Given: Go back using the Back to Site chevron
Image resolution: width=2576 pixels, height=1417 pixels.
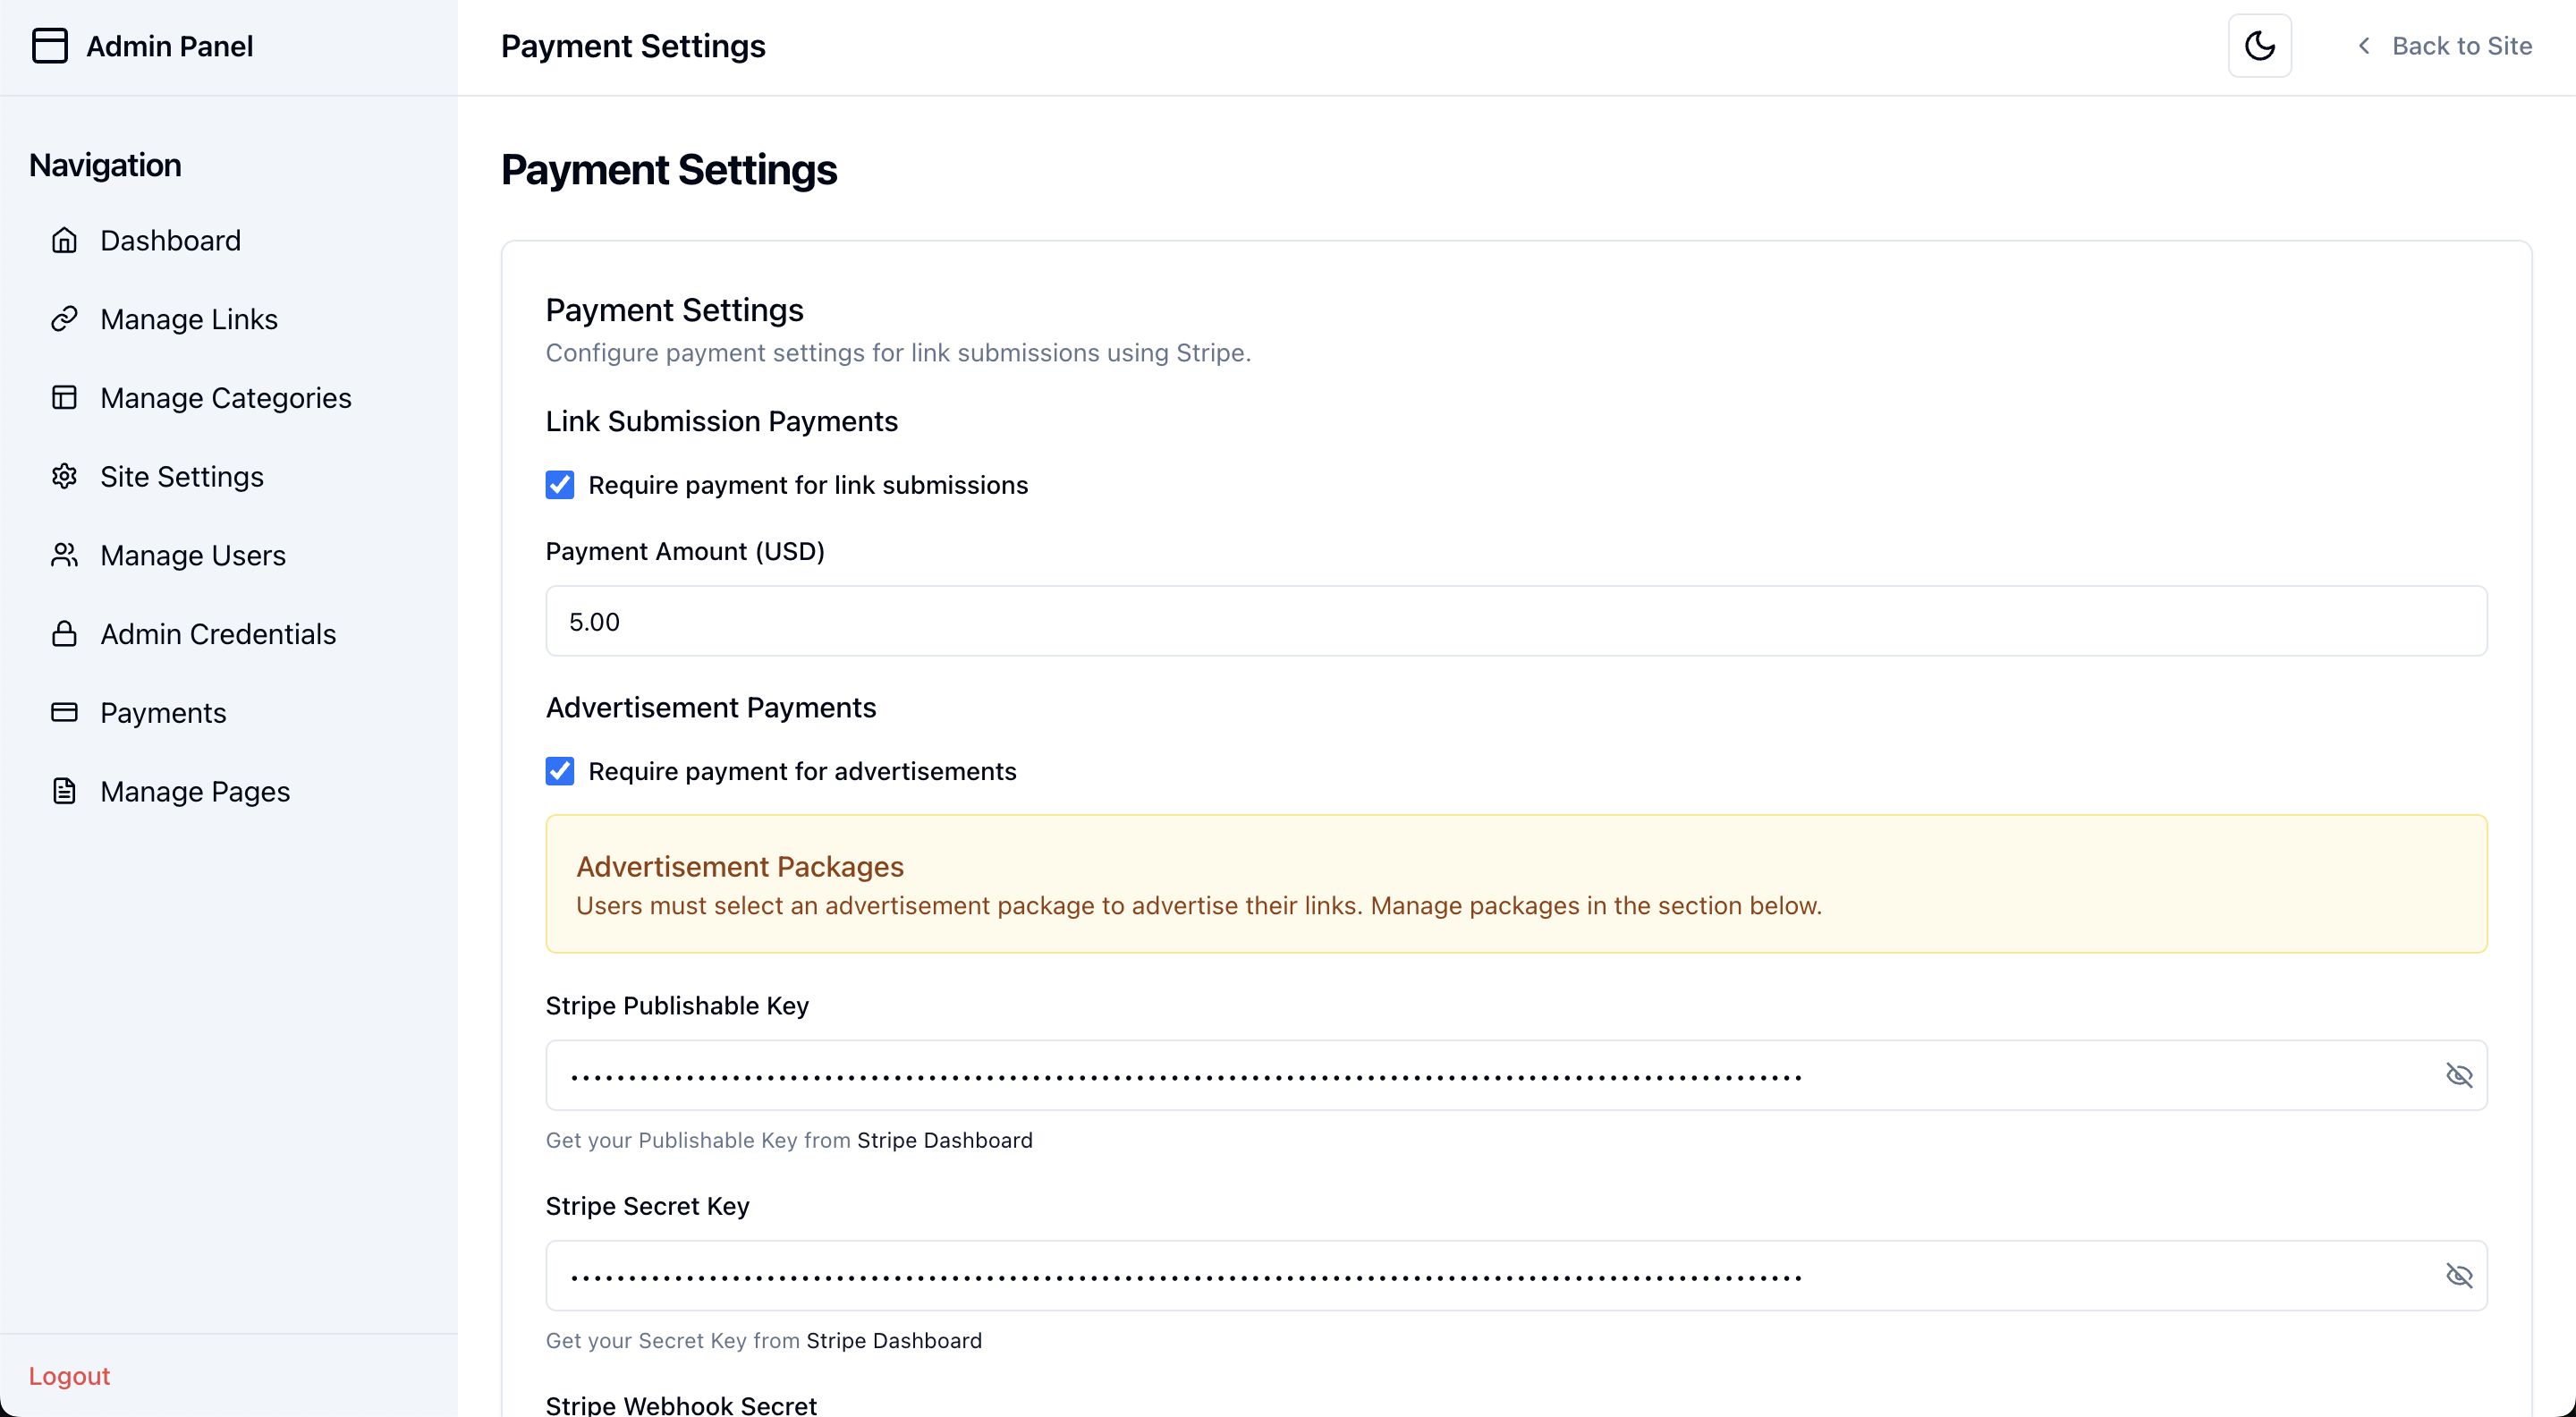Looking at the screenshot, I should click(x=2364, y=46).
